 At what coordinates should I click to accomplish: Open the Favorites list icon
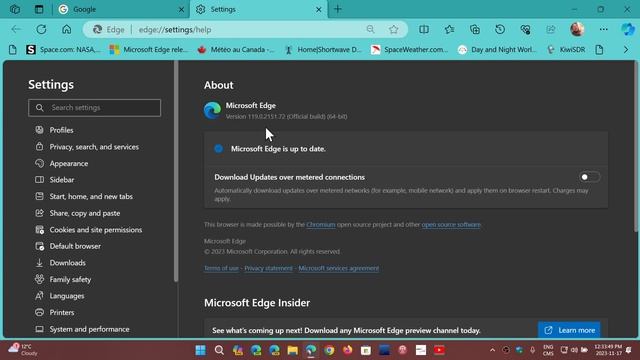tap(449, 29)
